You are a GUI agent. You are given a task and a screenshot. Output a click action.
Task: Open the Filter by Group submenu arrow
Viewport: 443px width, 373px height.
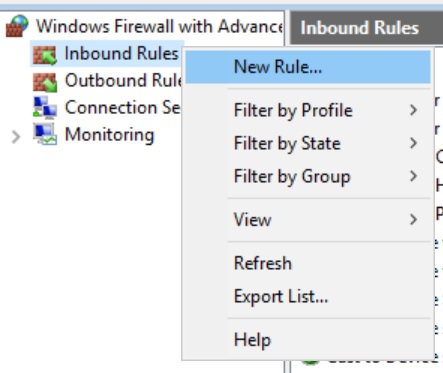(413, 176)
